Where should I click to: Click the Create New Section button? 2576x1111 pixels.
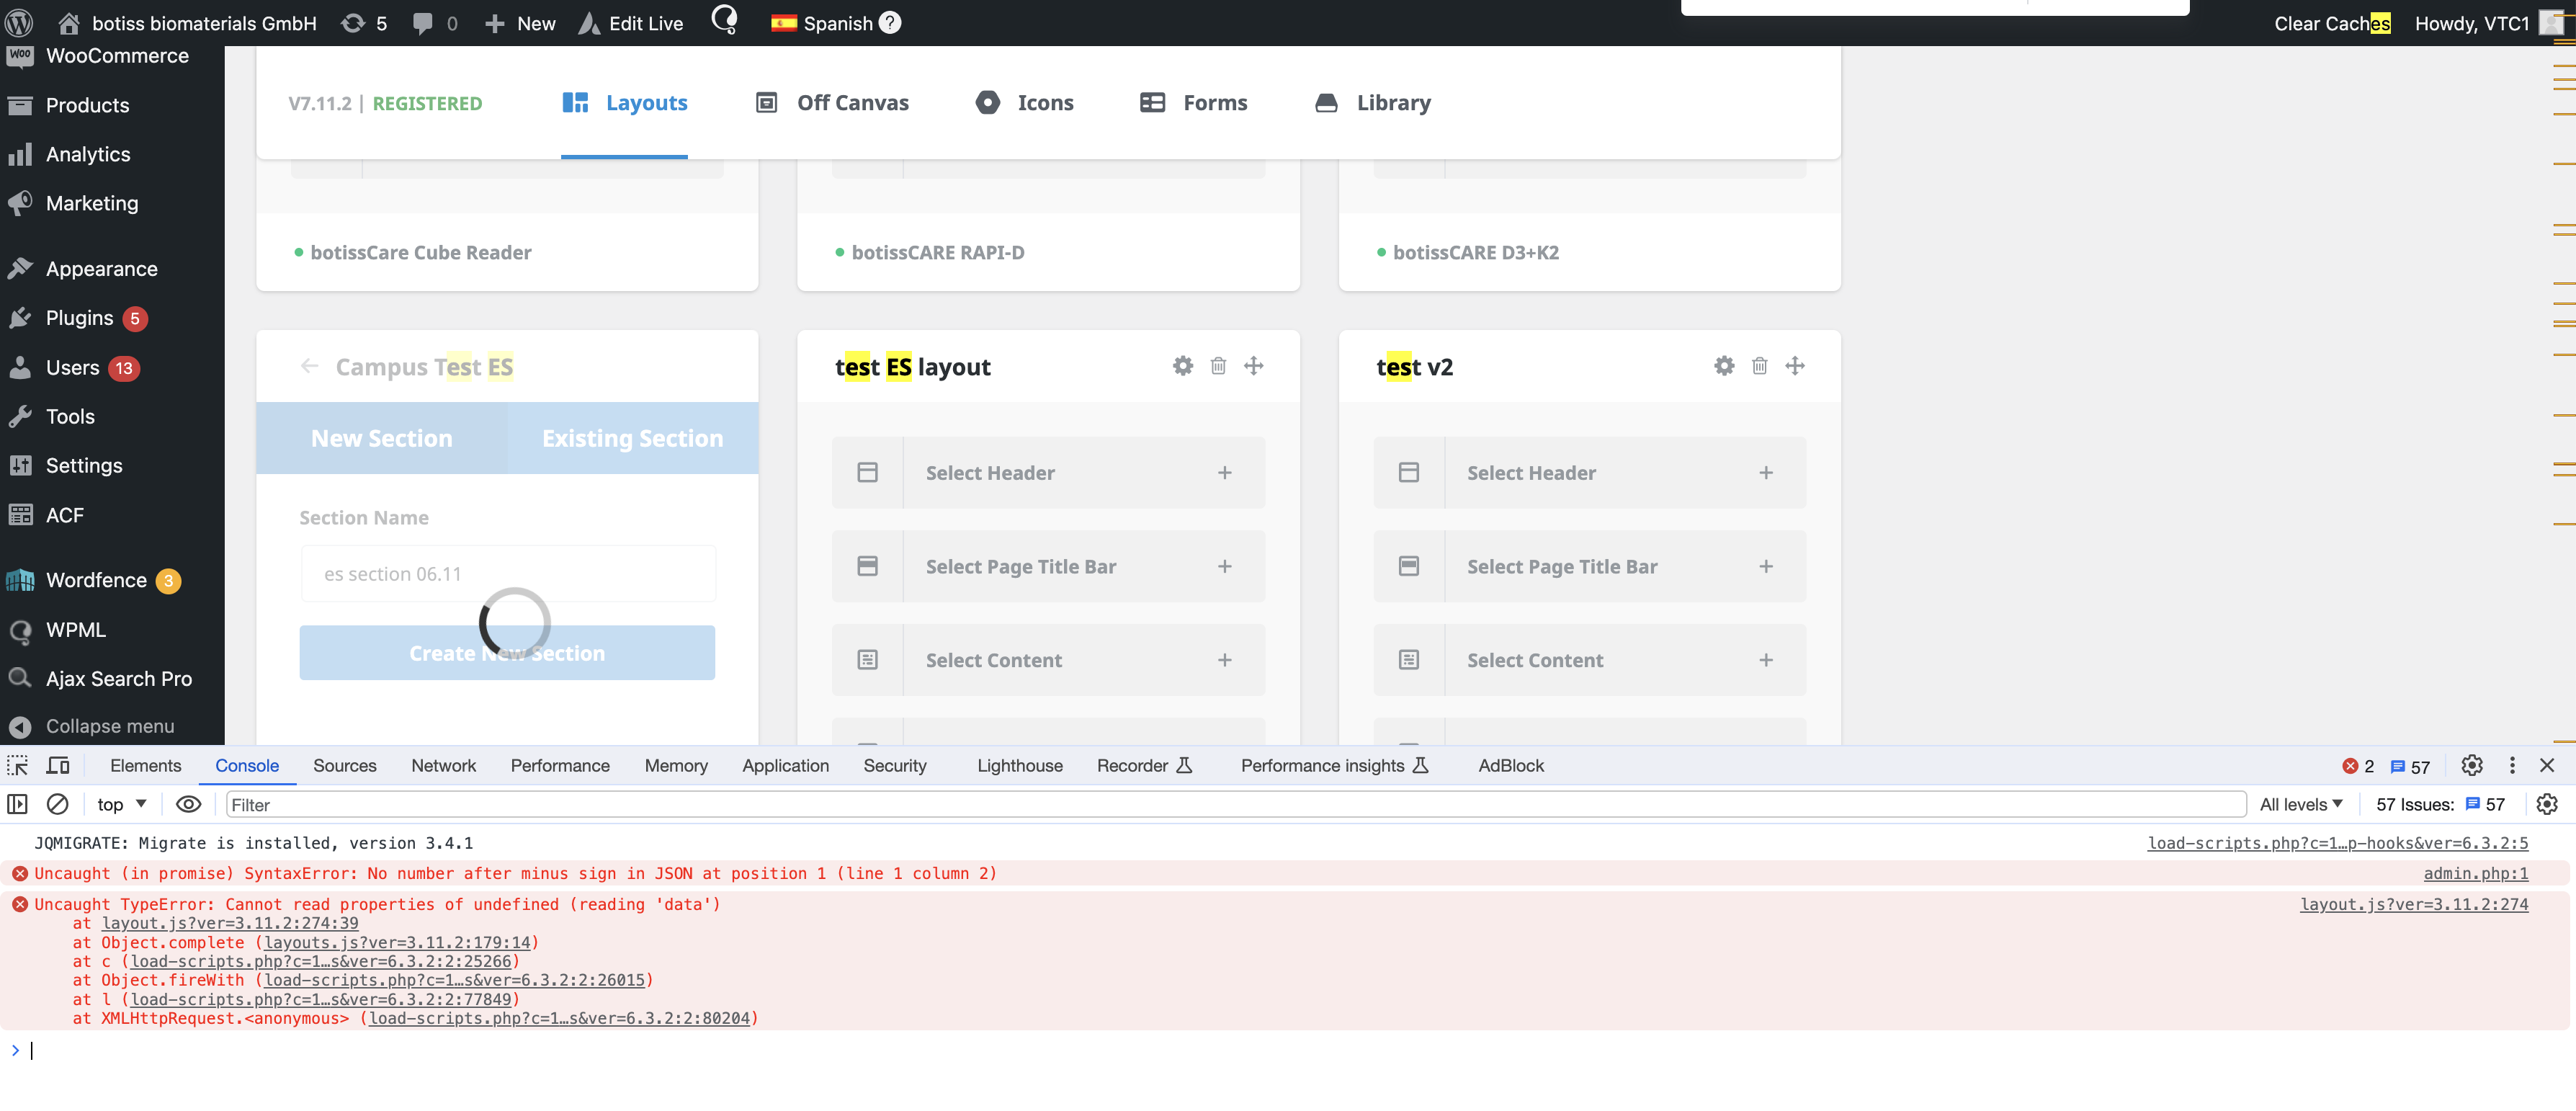[x=507, y=652]
